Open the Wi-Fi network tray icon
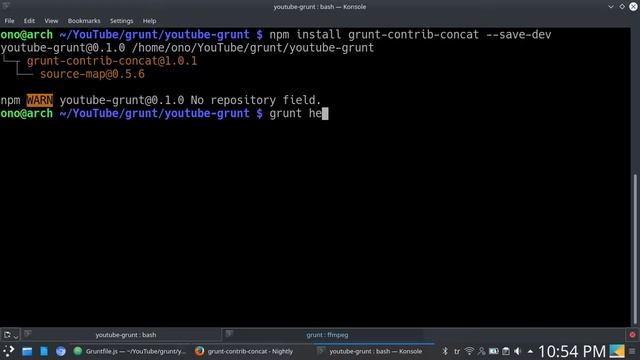The image size is (640, 360). [469, 351]
